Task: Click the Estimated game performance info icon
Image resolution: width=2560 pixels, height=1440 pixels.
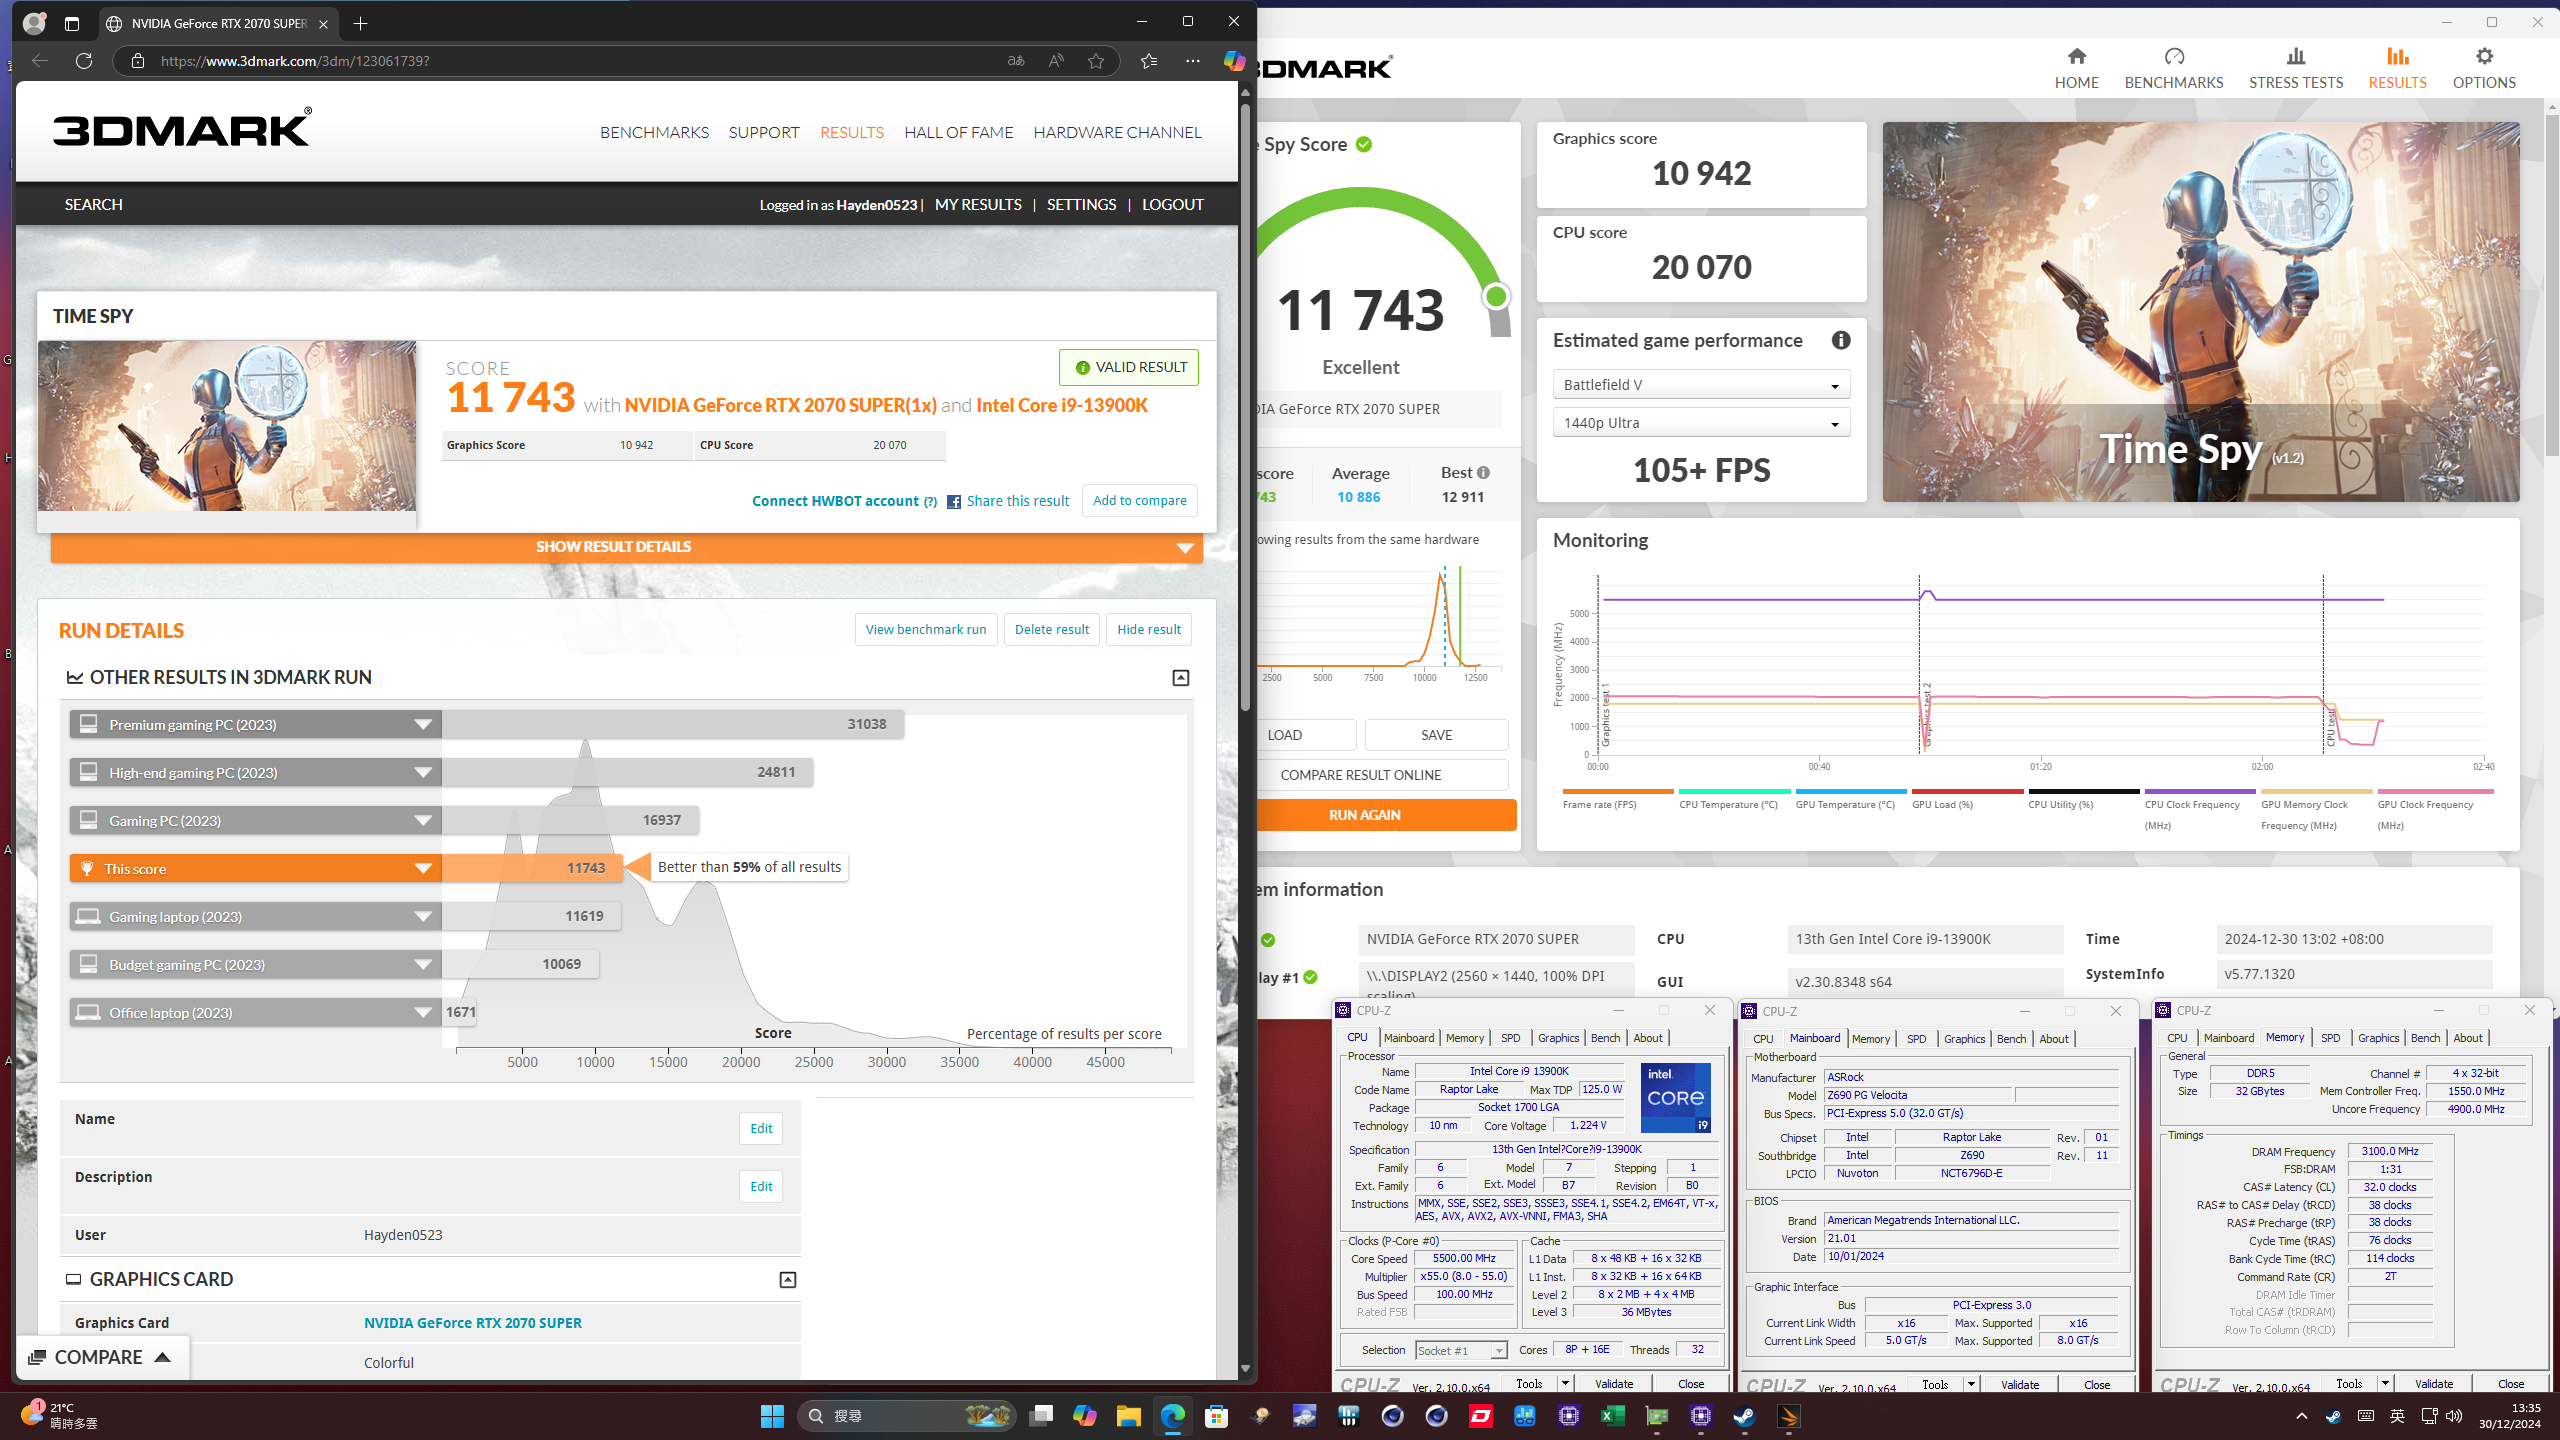Action: 1841,340
